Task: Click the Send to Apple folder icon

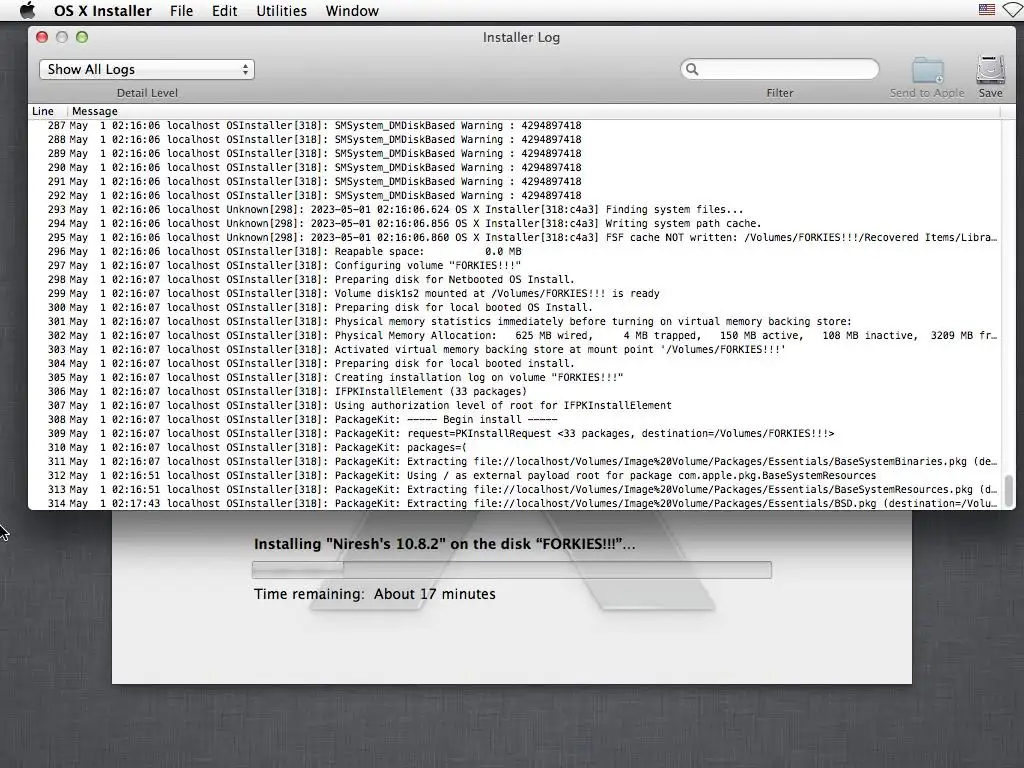Action: coord(927,71)
